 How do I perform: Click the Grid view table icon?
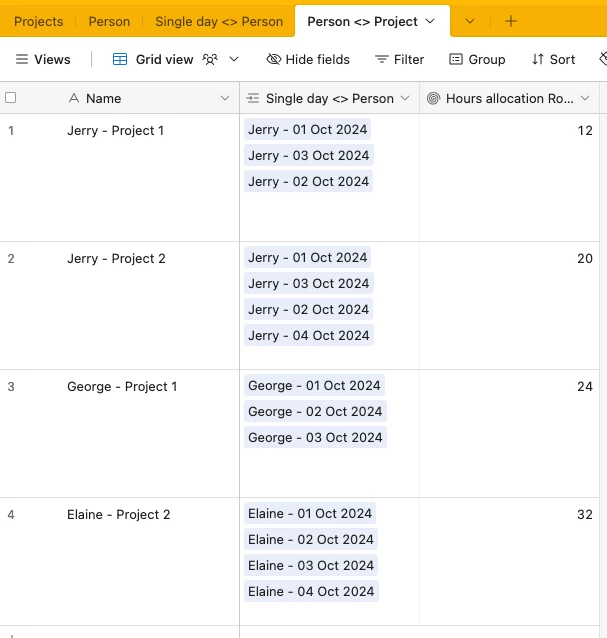[120, 59]
